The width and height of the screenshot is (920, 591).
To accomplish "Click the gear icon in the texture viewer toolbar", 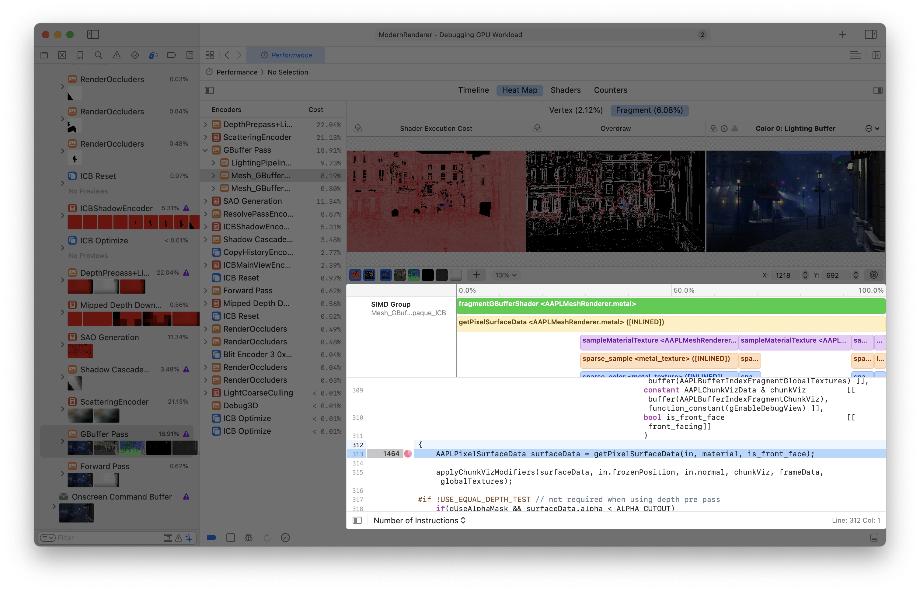I will [x=875, y=273].
